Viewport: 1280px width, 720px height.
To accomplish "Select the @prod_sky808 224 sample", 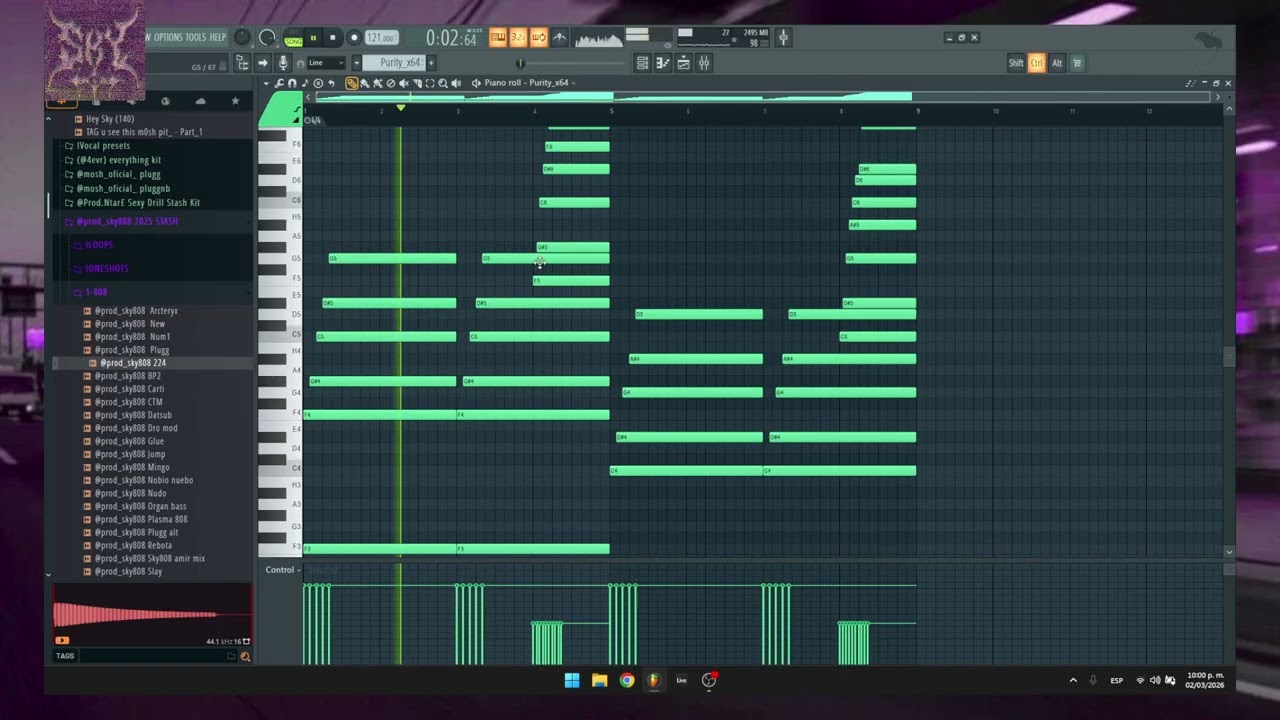I will pos(132,363).
